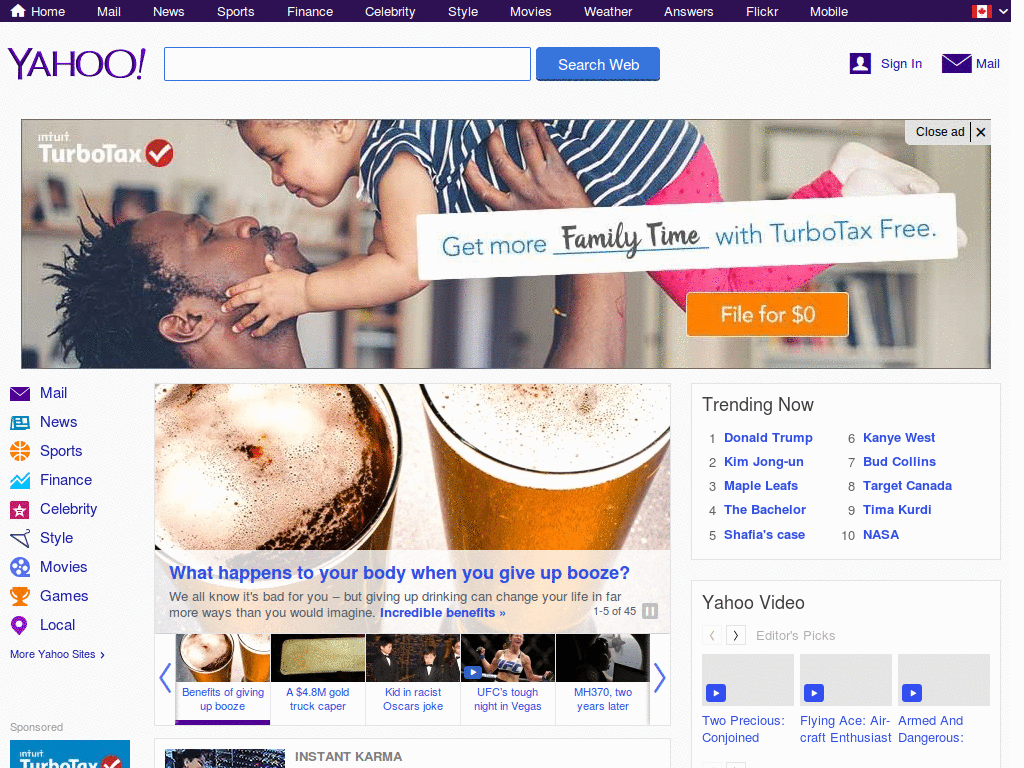
Task: Open the Tima Kurdi trending link
Action: (897, 510)
